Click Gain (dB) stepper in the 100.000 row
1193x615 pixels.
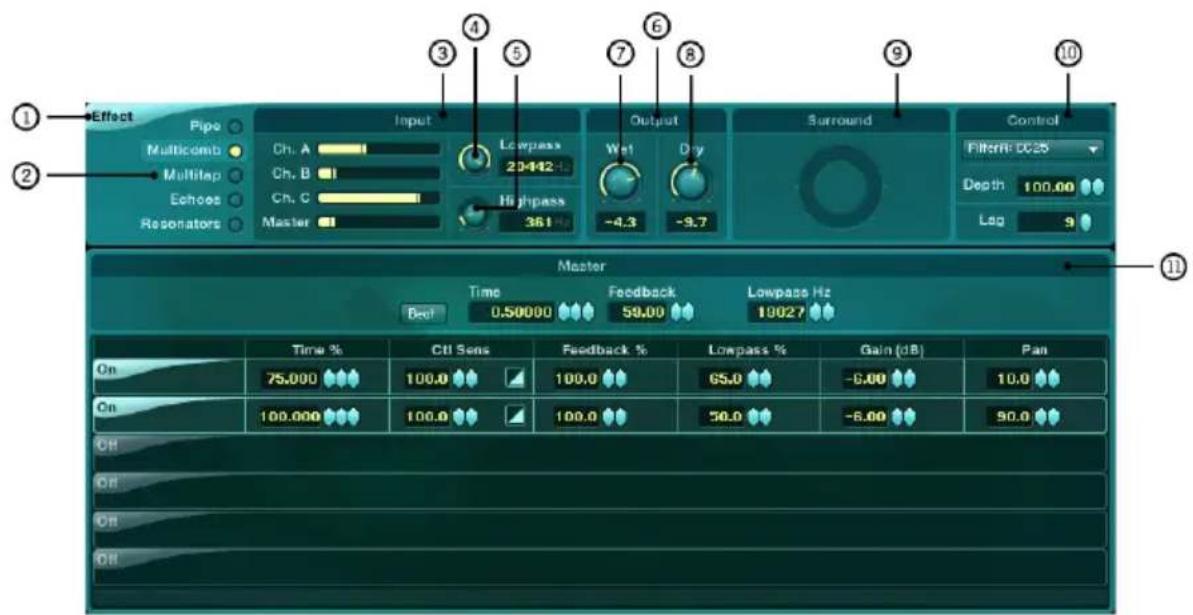coord(904,417)
